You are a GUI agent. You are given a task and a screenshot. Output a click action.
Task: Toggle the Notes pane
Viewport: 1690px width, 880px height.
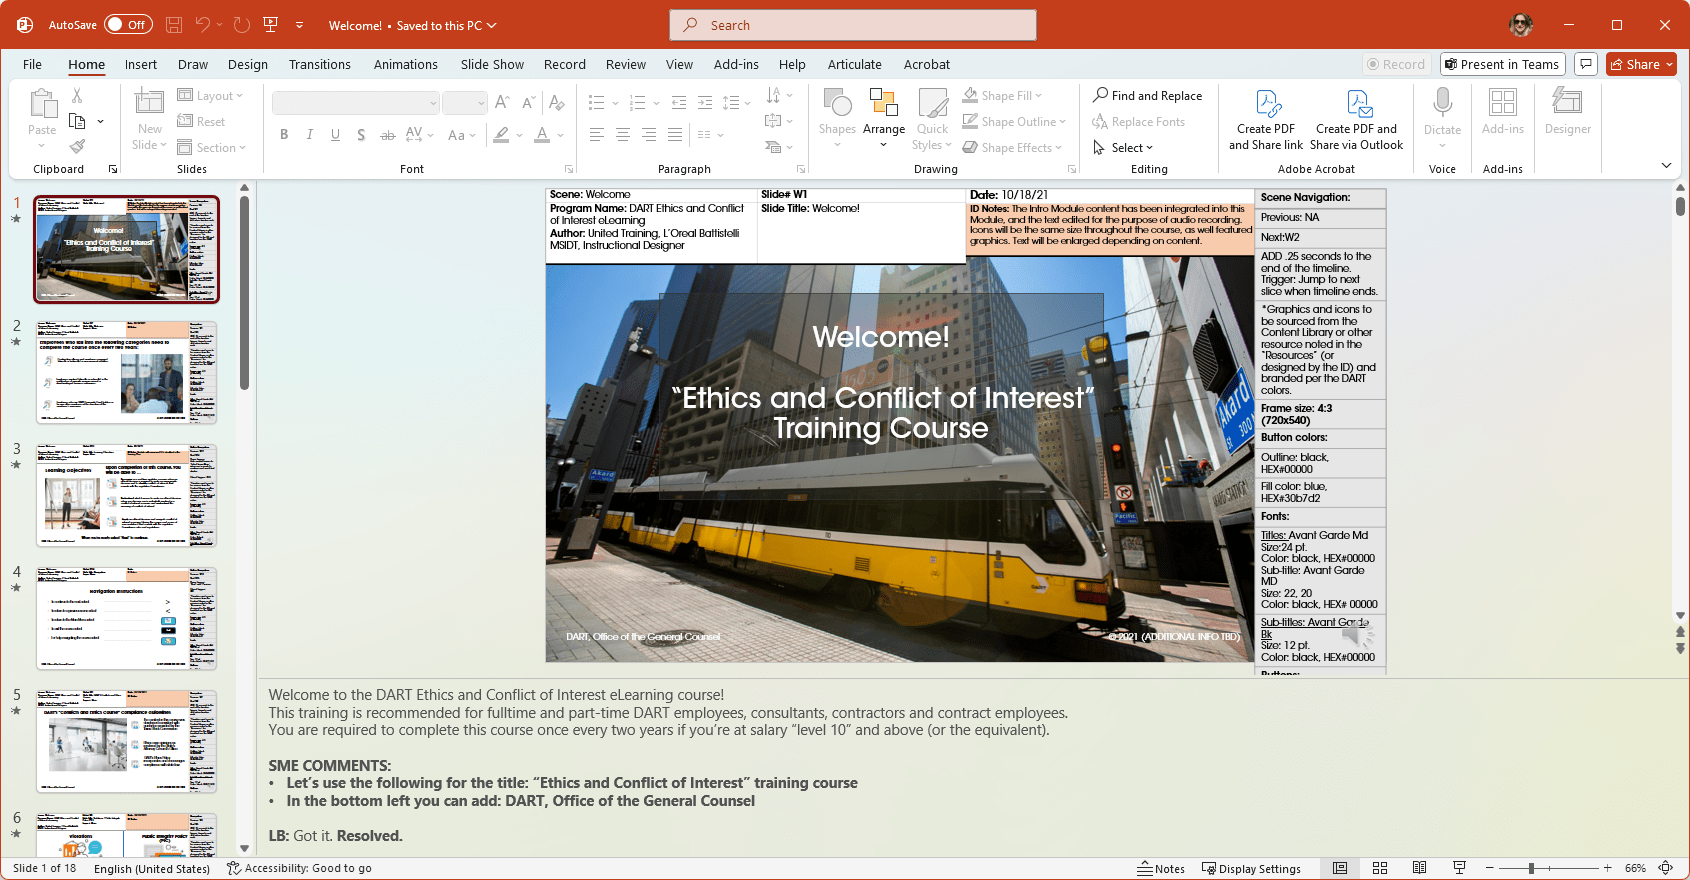[1160, 868]
